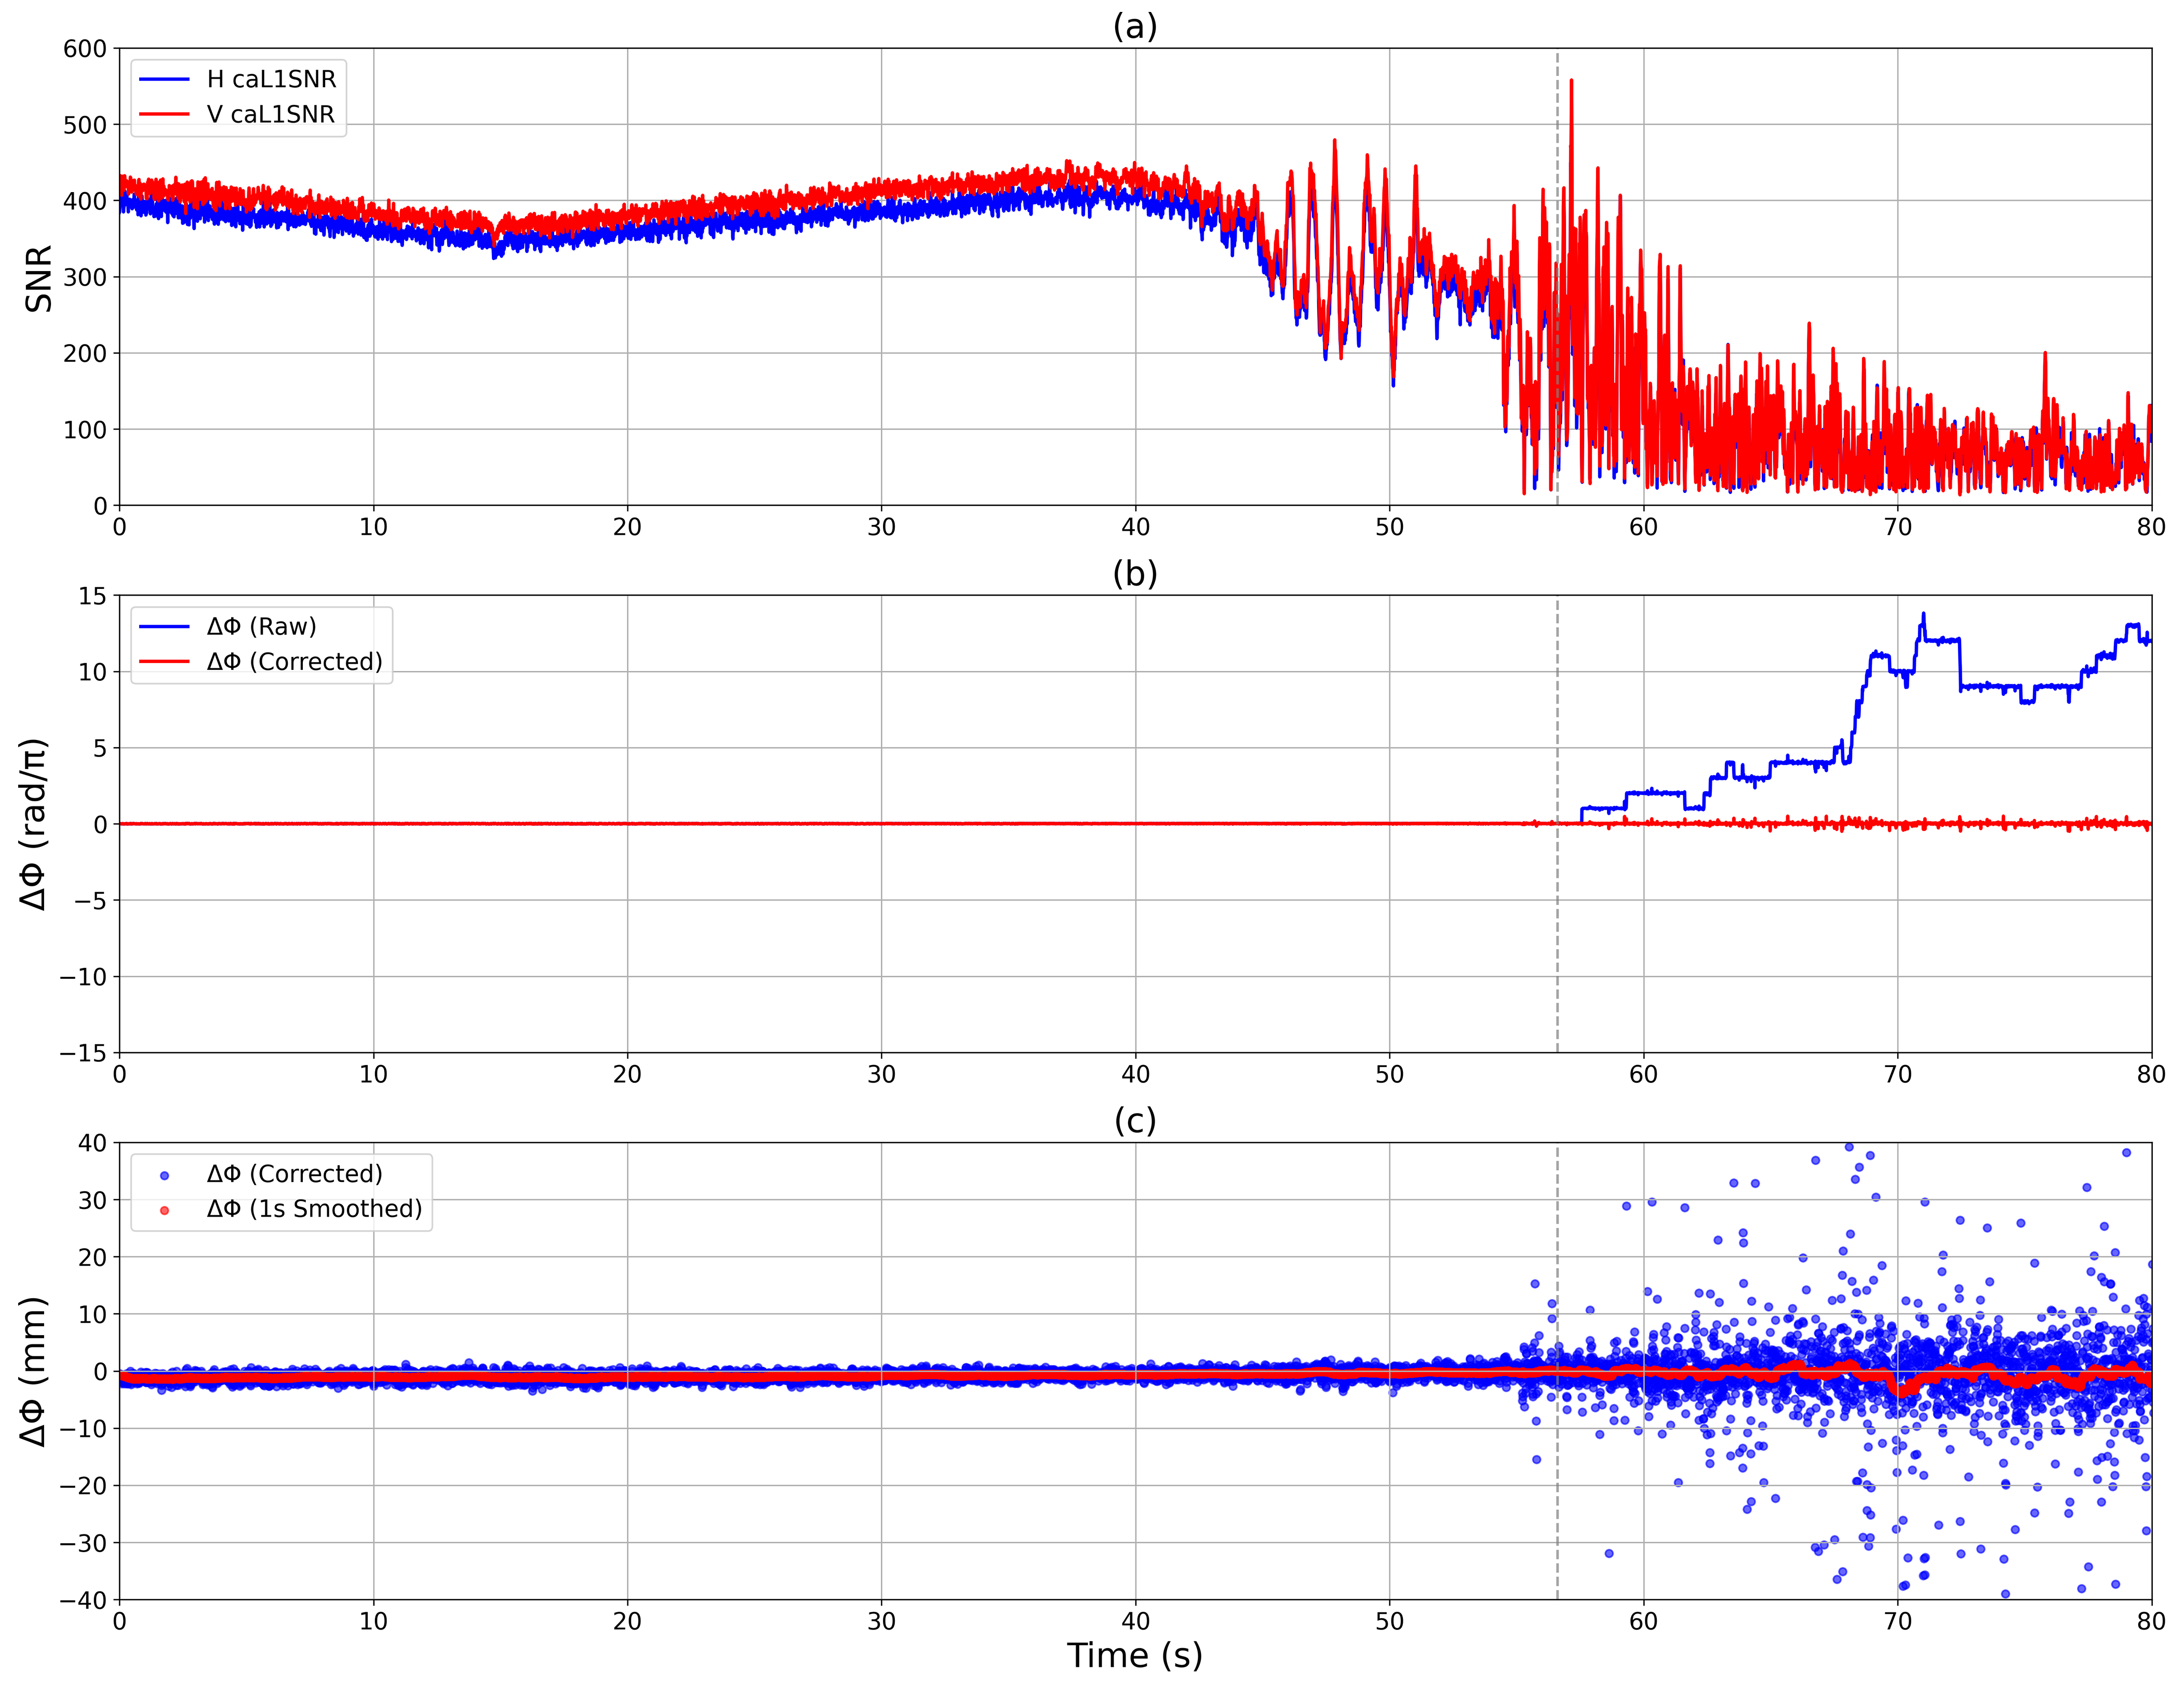Click the 600 tick on SNR axis
The image size is (2184, 1684).
point(85,49)
